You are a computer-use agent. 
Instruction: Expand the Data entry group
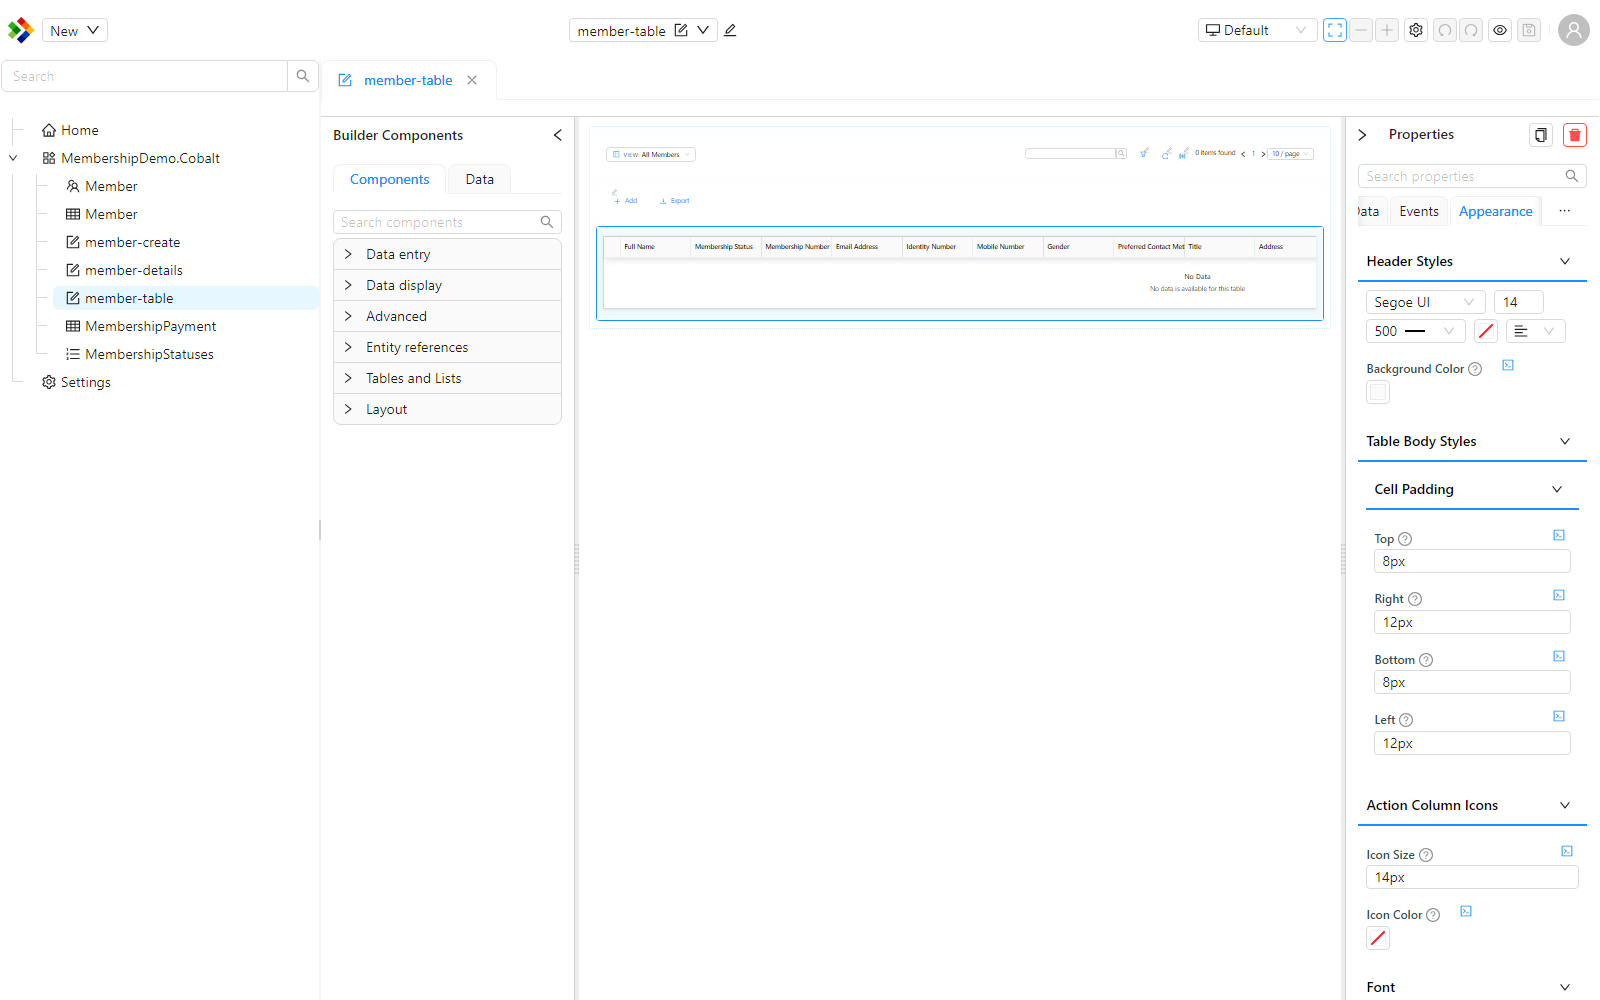(447, 254)
